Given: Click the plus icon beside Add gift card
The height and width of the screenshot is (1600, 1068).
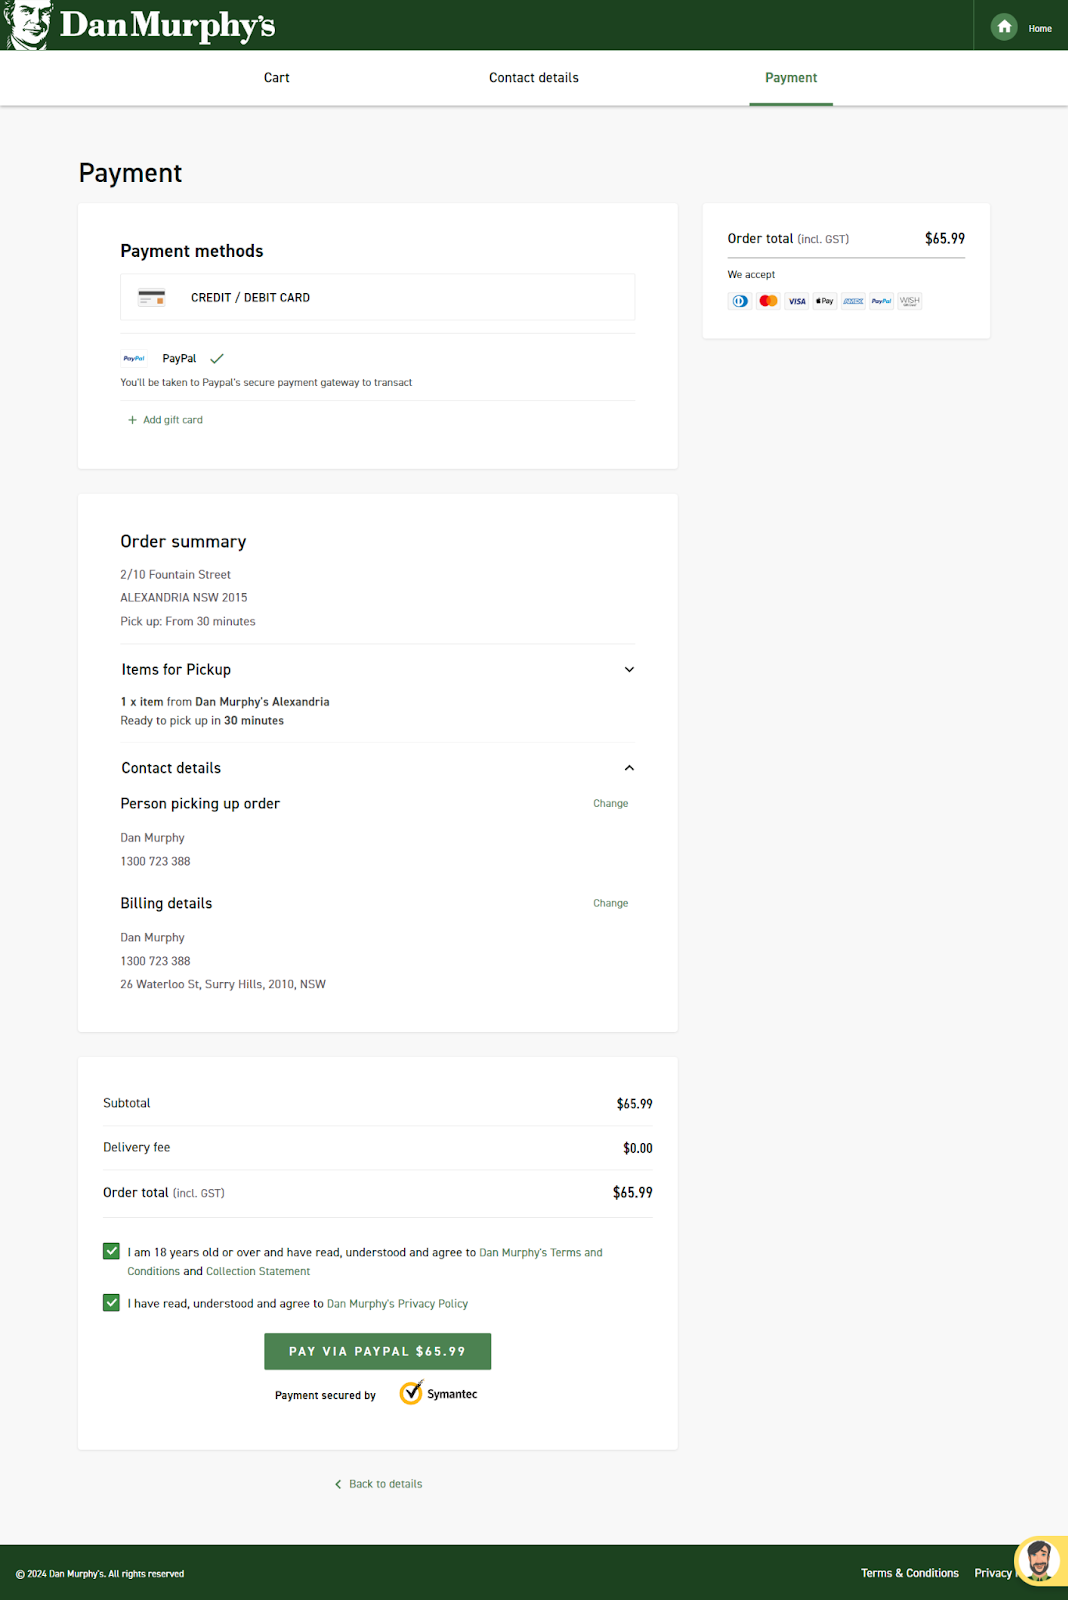Looking at the screenshot, I should coord(132,420).
